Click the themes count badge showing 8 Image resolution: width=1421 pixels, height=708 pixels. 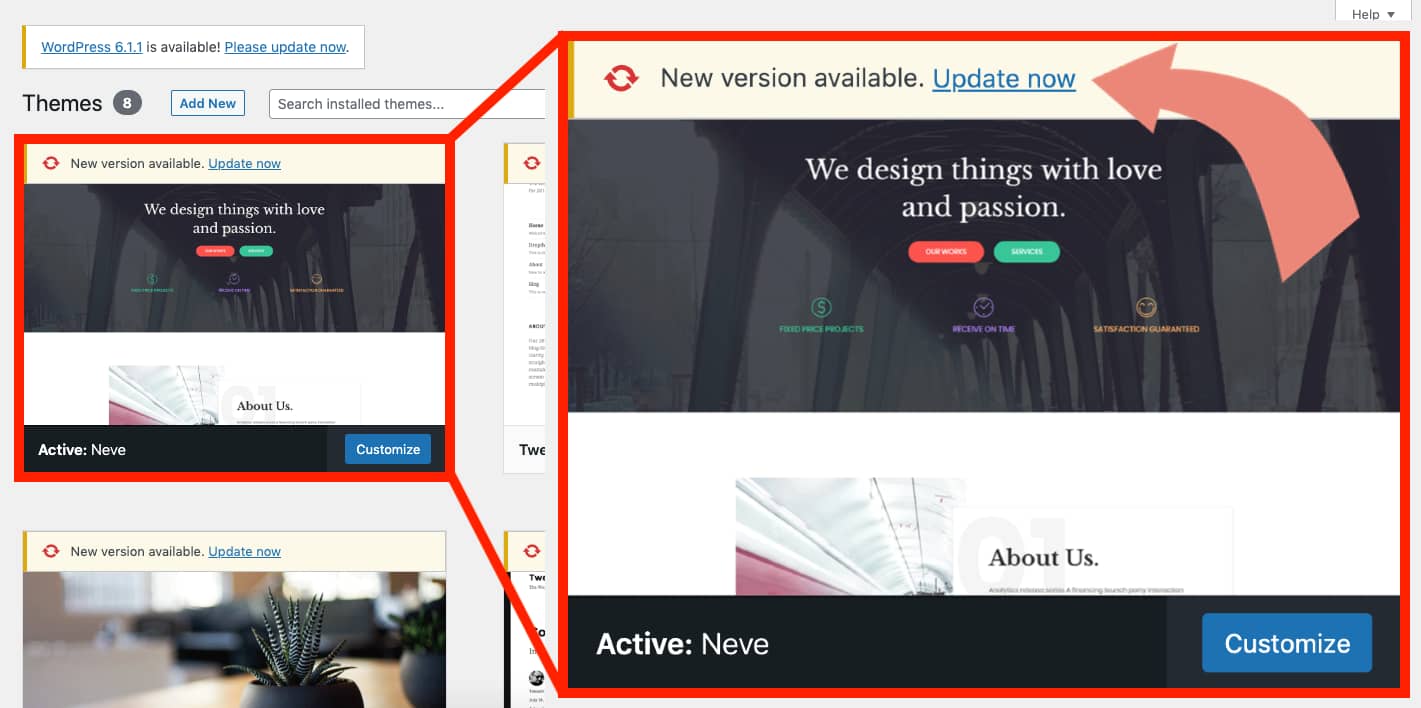tap(127, 103)
